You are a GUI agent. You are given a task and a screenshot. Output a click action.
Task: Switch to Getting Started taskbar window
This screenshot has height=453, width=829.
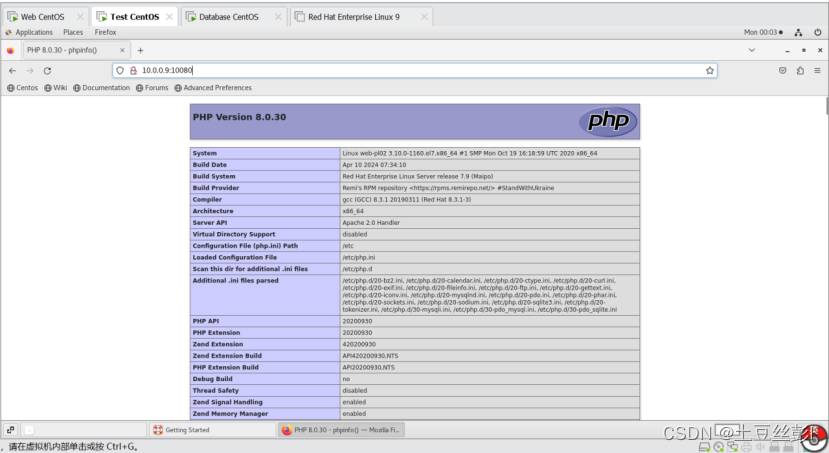pyautogui.click(x=211, y=430)
